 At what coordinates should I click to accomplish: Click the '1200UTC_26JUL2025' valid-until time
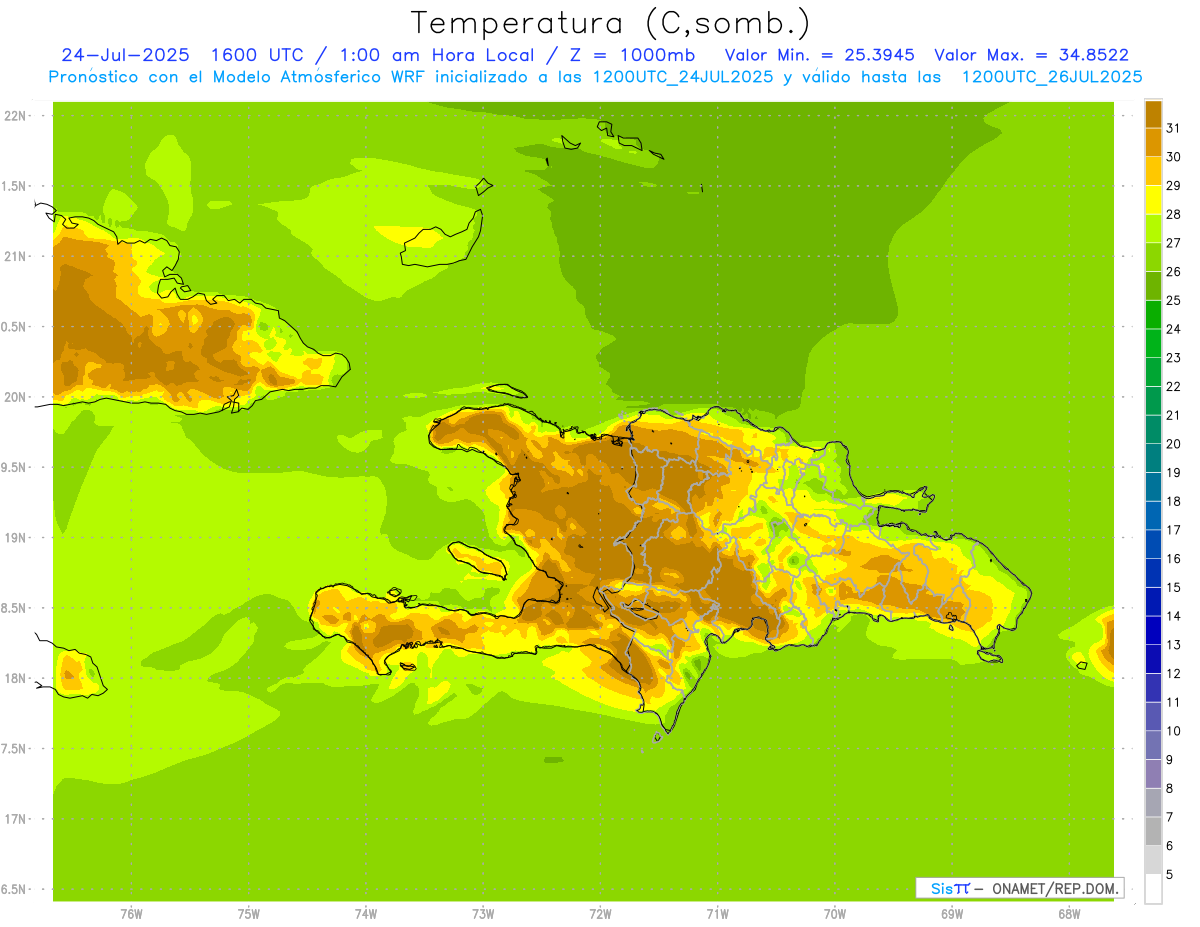(x=1052, y=77)
